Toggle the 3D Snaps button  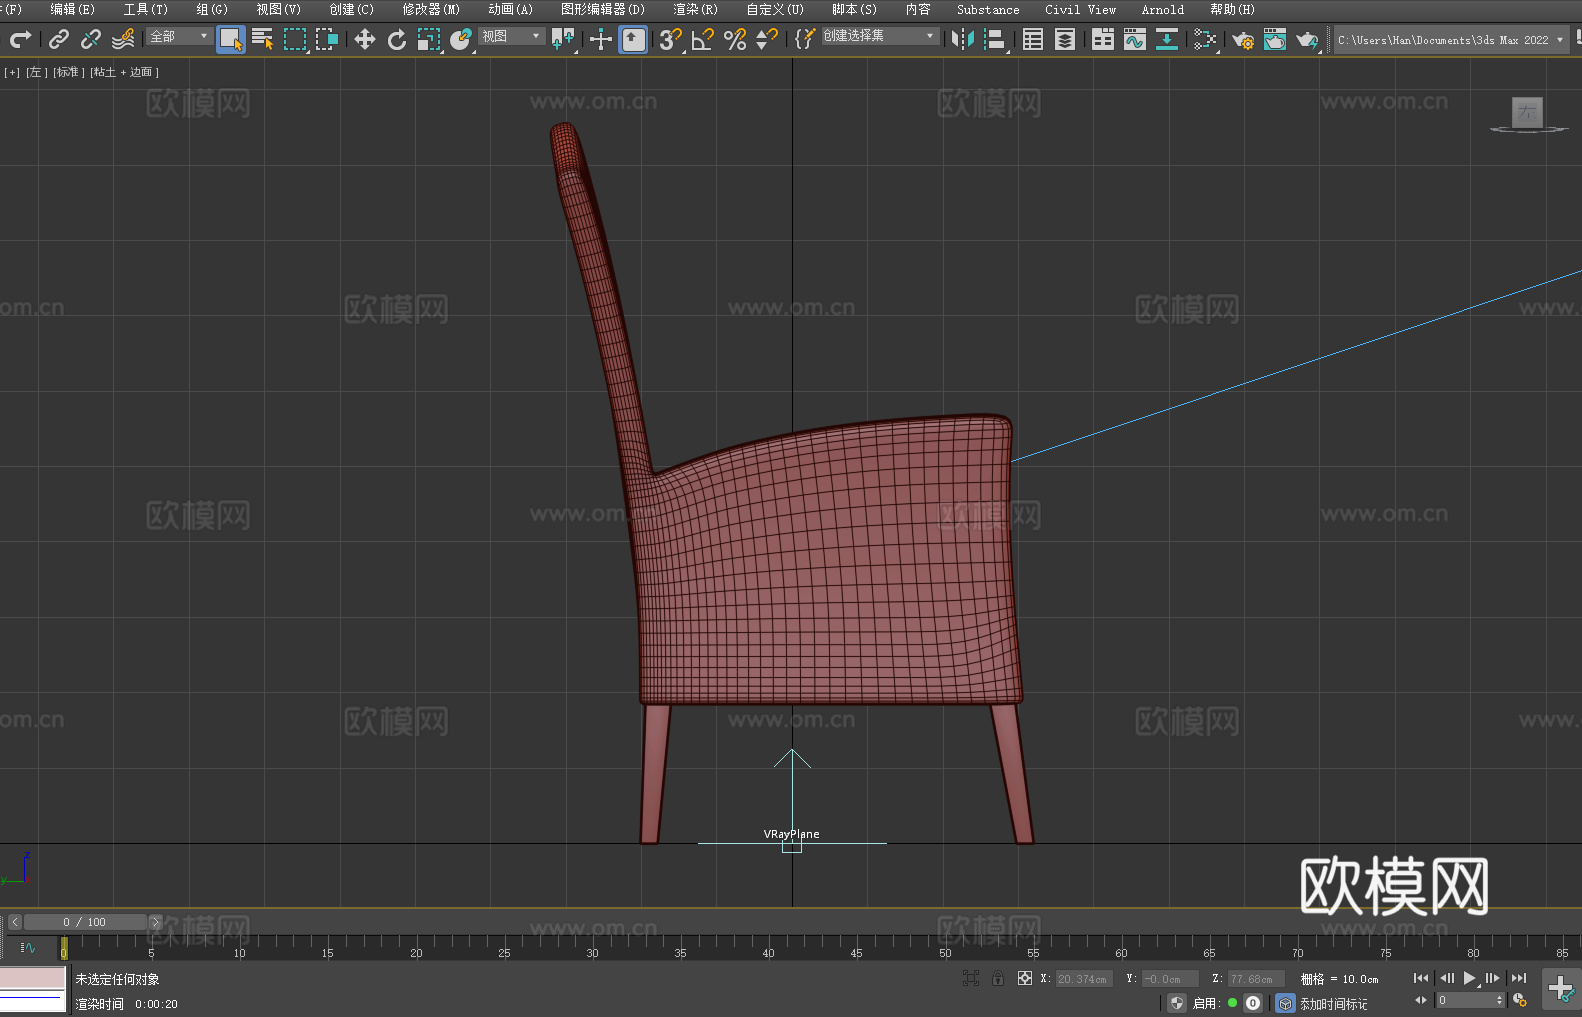[671, 39]
